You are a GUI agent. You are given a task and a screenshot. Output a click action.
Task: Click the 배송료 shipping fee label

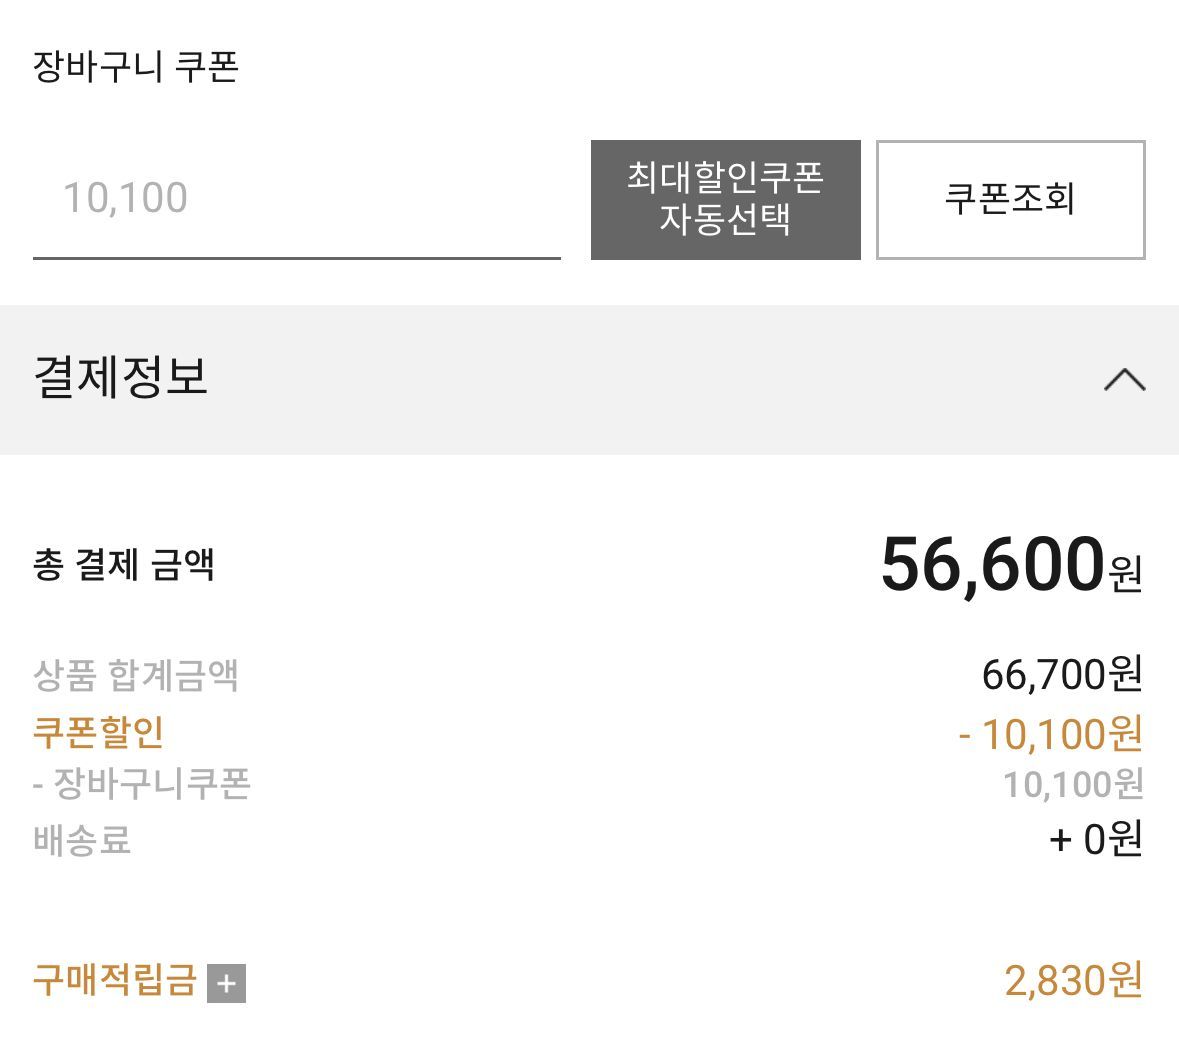point(82,839)
